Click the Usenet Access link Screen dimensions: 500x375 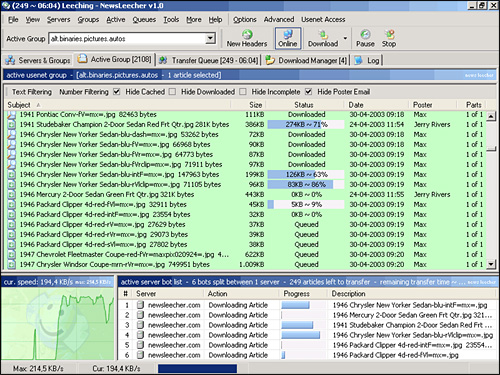[x=323, y=20]
